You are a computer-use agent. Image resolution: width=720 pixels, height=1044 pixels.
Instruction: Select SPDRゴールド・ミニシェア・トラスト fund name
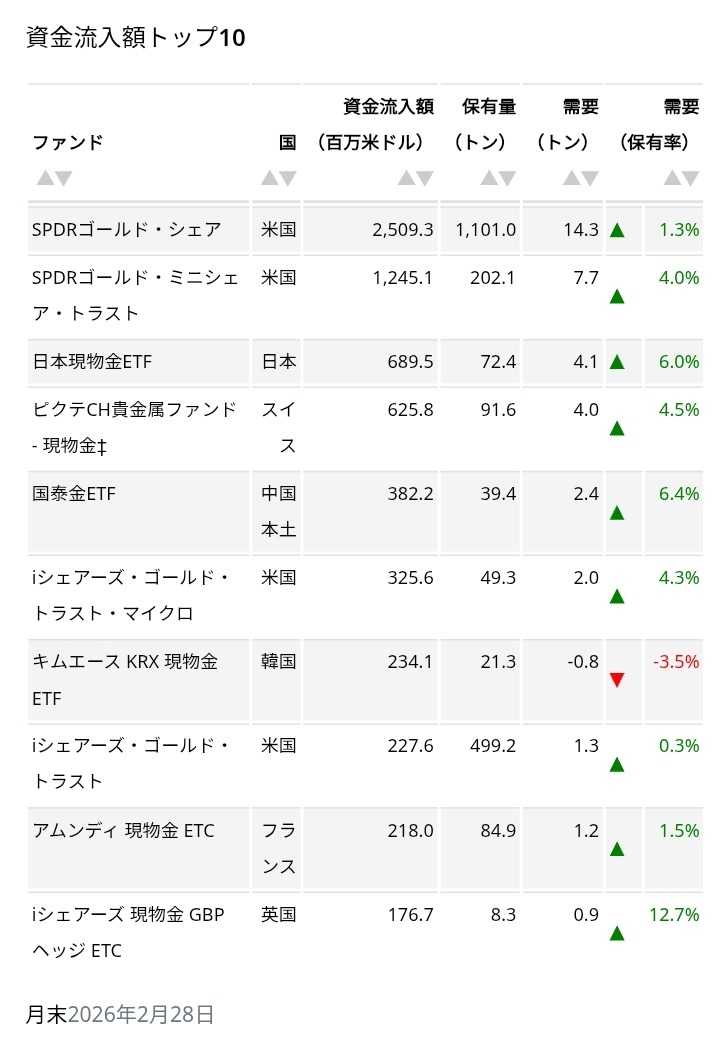[x=135, y=295]
